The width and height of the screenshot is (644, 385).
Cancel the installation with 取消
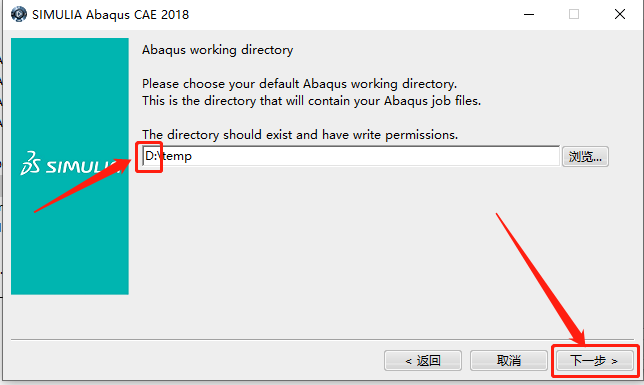(508, 361)
